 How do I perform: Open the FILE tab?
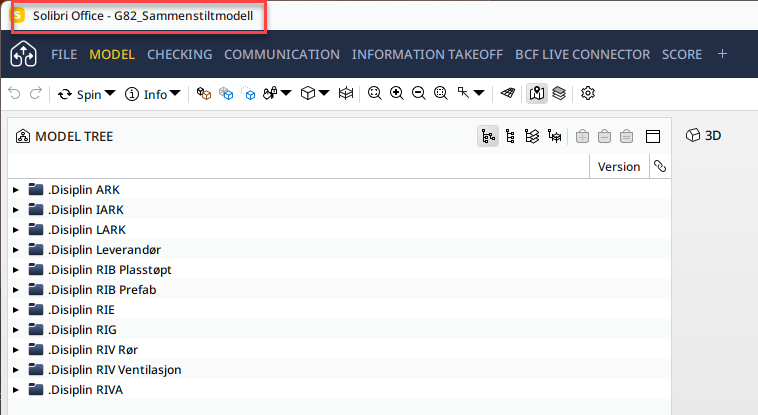coord(64,55)
